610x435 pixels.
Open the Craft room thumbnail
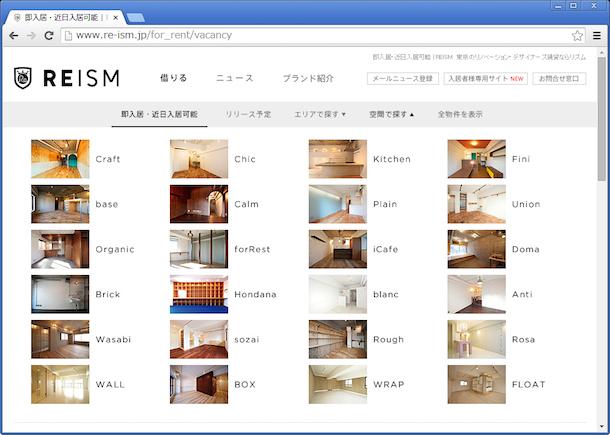coord(60,159)
